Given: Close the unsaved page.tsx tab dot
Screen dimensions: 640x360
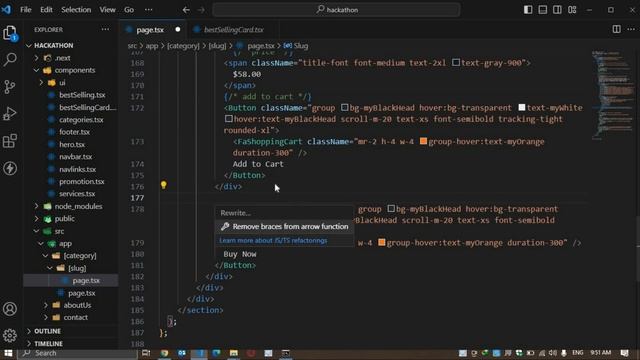Looking at the screenshot, I should pyautogui.click(x=178, y=29).
